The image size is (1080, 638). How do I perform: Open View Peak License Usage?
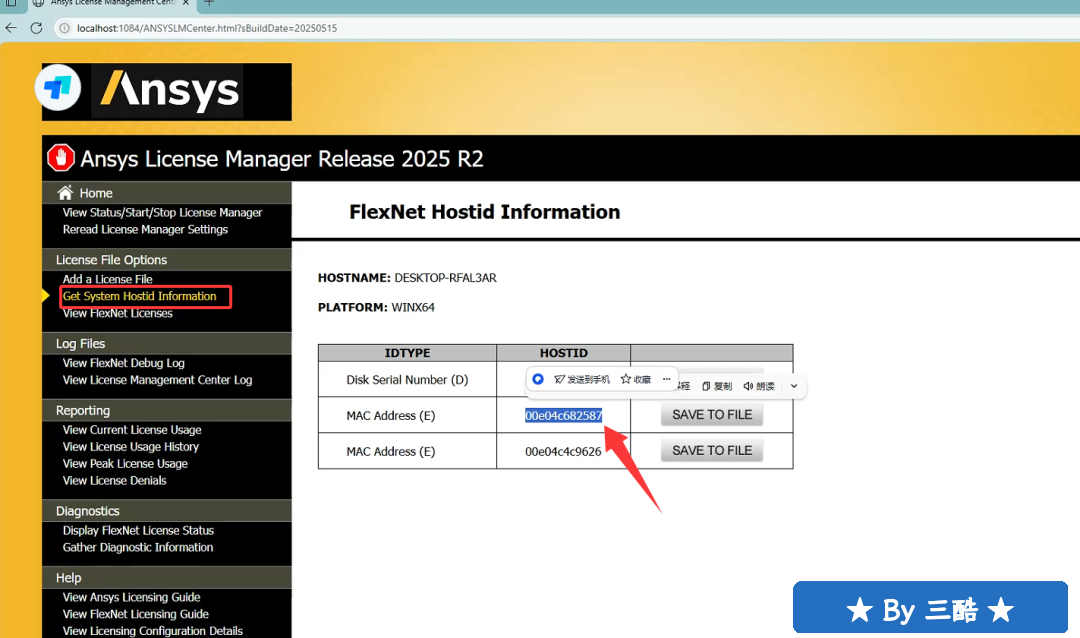tap(125, 464)
